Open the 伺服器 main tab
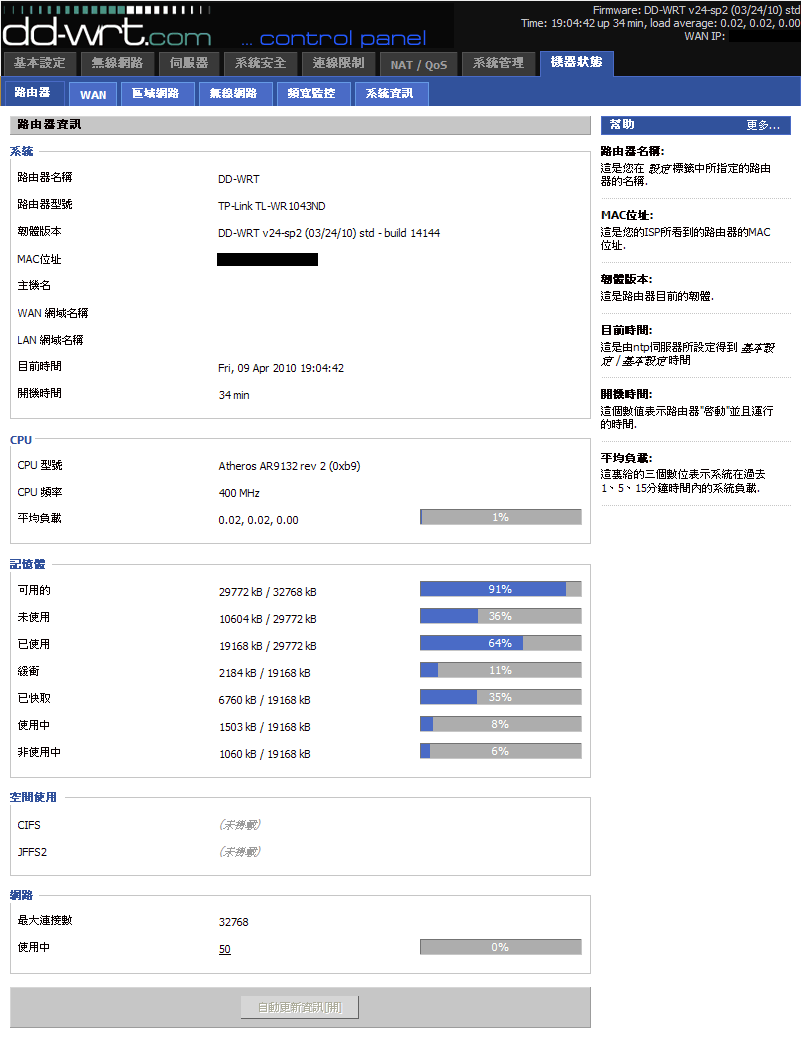Screen dimensions: 801x1037 (189, 63)
